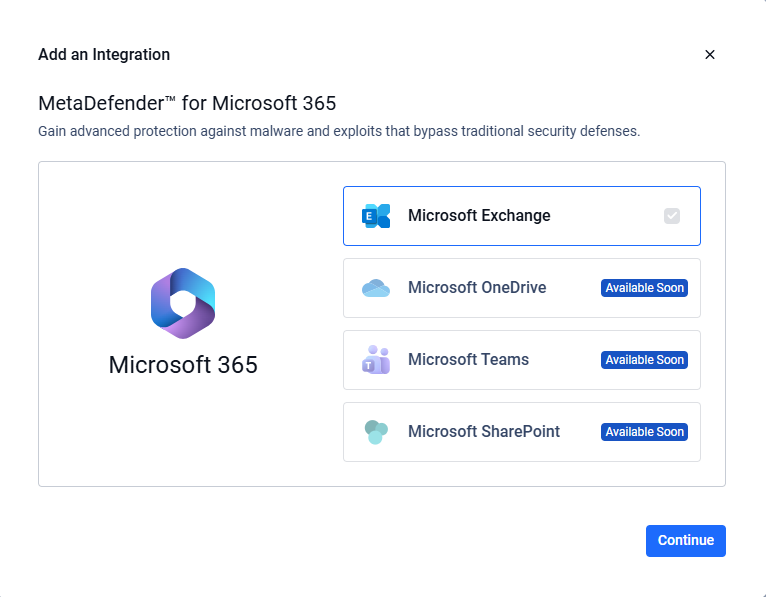Click the Microsoft SharePoint icon
766x597 pixels.
pos(376,432)
